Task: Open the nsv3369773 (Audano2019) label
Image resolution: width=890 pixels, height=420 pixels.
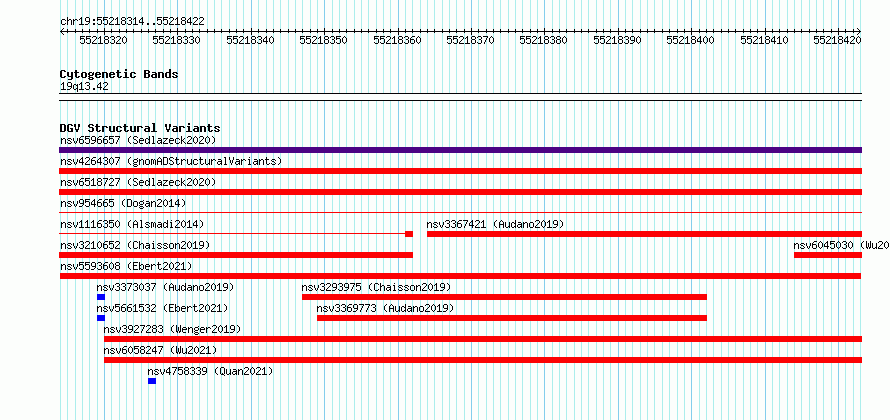Action: pyautogui.click(x=385, y=308)
